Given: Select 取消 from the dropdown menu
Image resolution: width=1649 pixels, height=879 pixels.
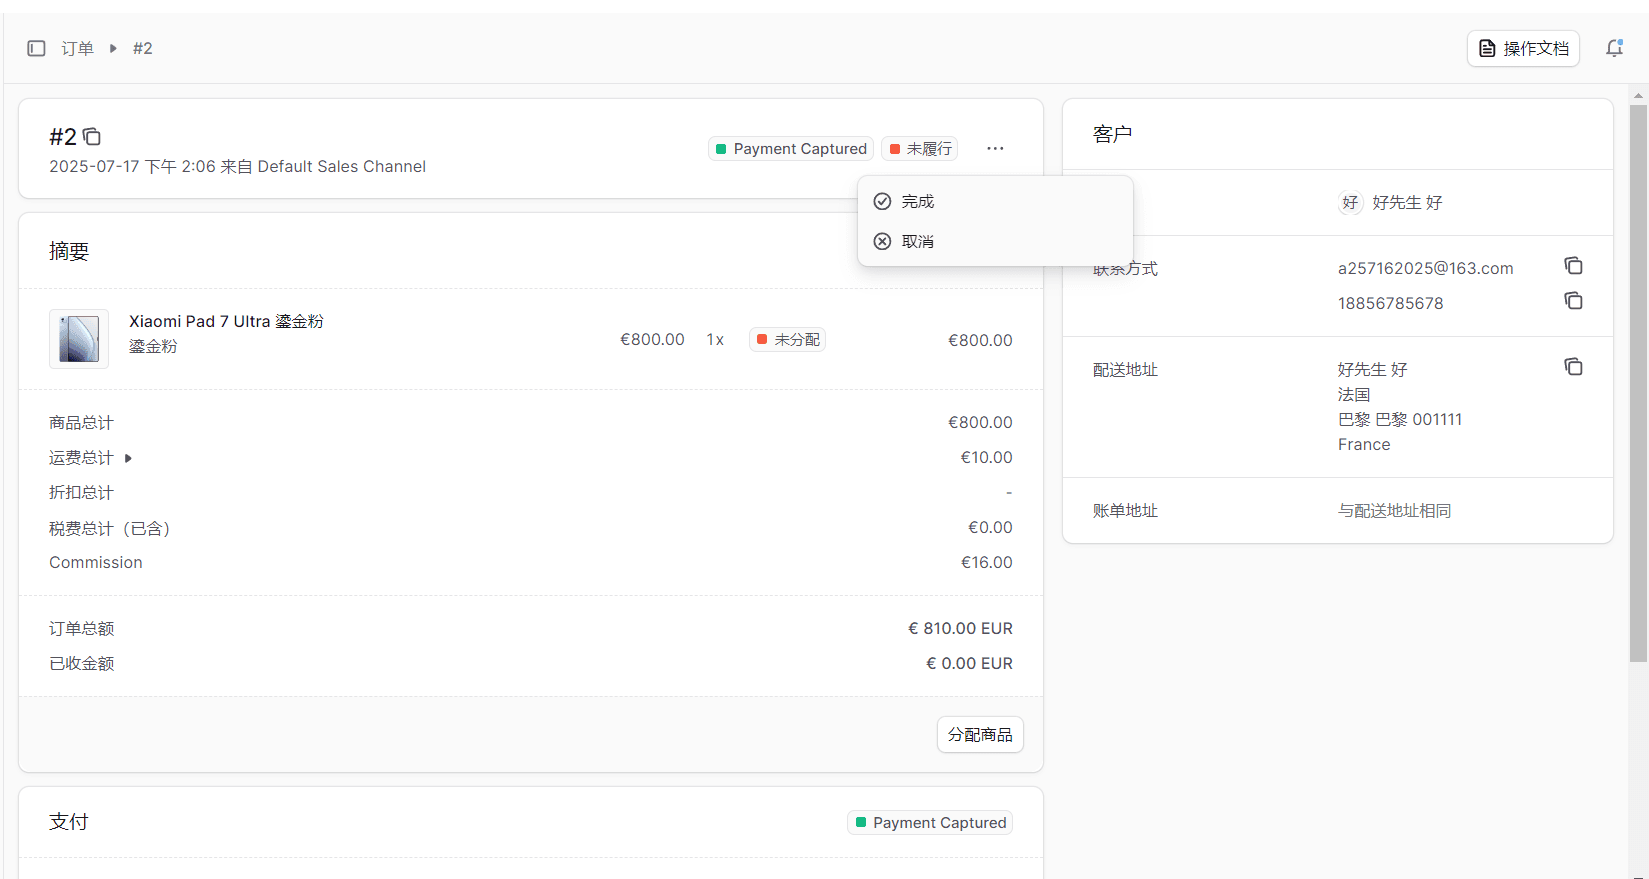Looking at the screenshot, I should tap(917, 242).
